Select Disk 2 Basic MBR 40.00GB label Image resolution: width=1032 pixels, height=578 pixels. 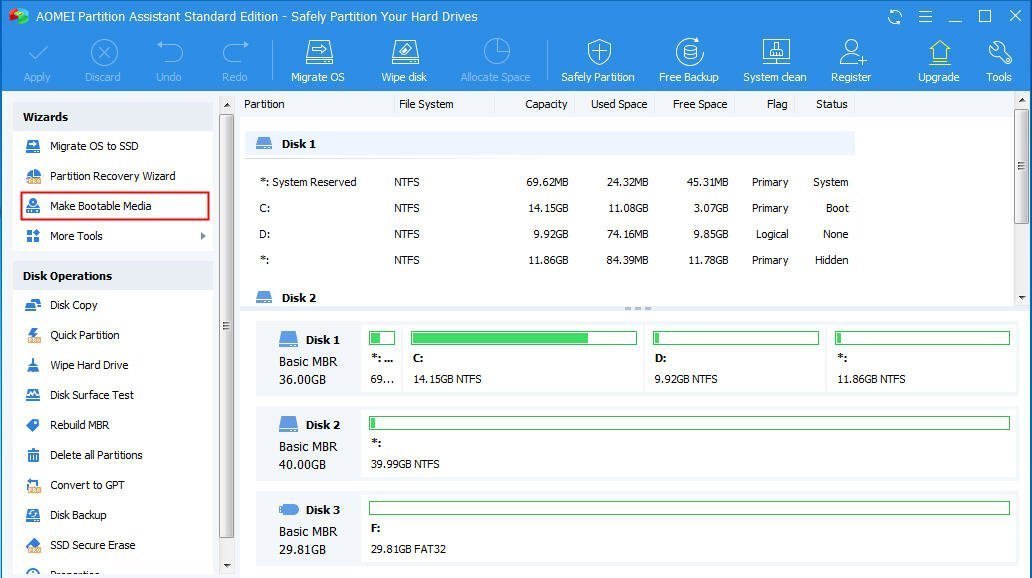(x=309, y=444)
